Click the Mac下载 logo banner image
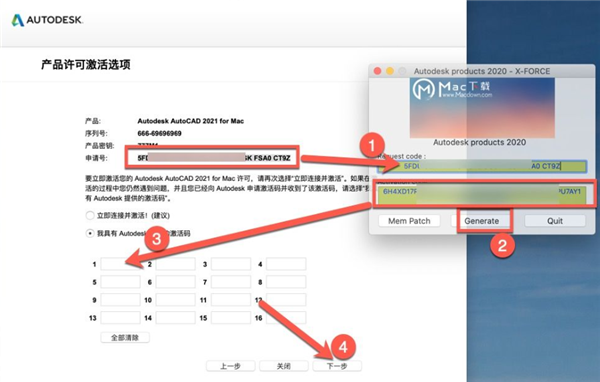Viewport: 600px width, 382px height. (x=482, y=108)
